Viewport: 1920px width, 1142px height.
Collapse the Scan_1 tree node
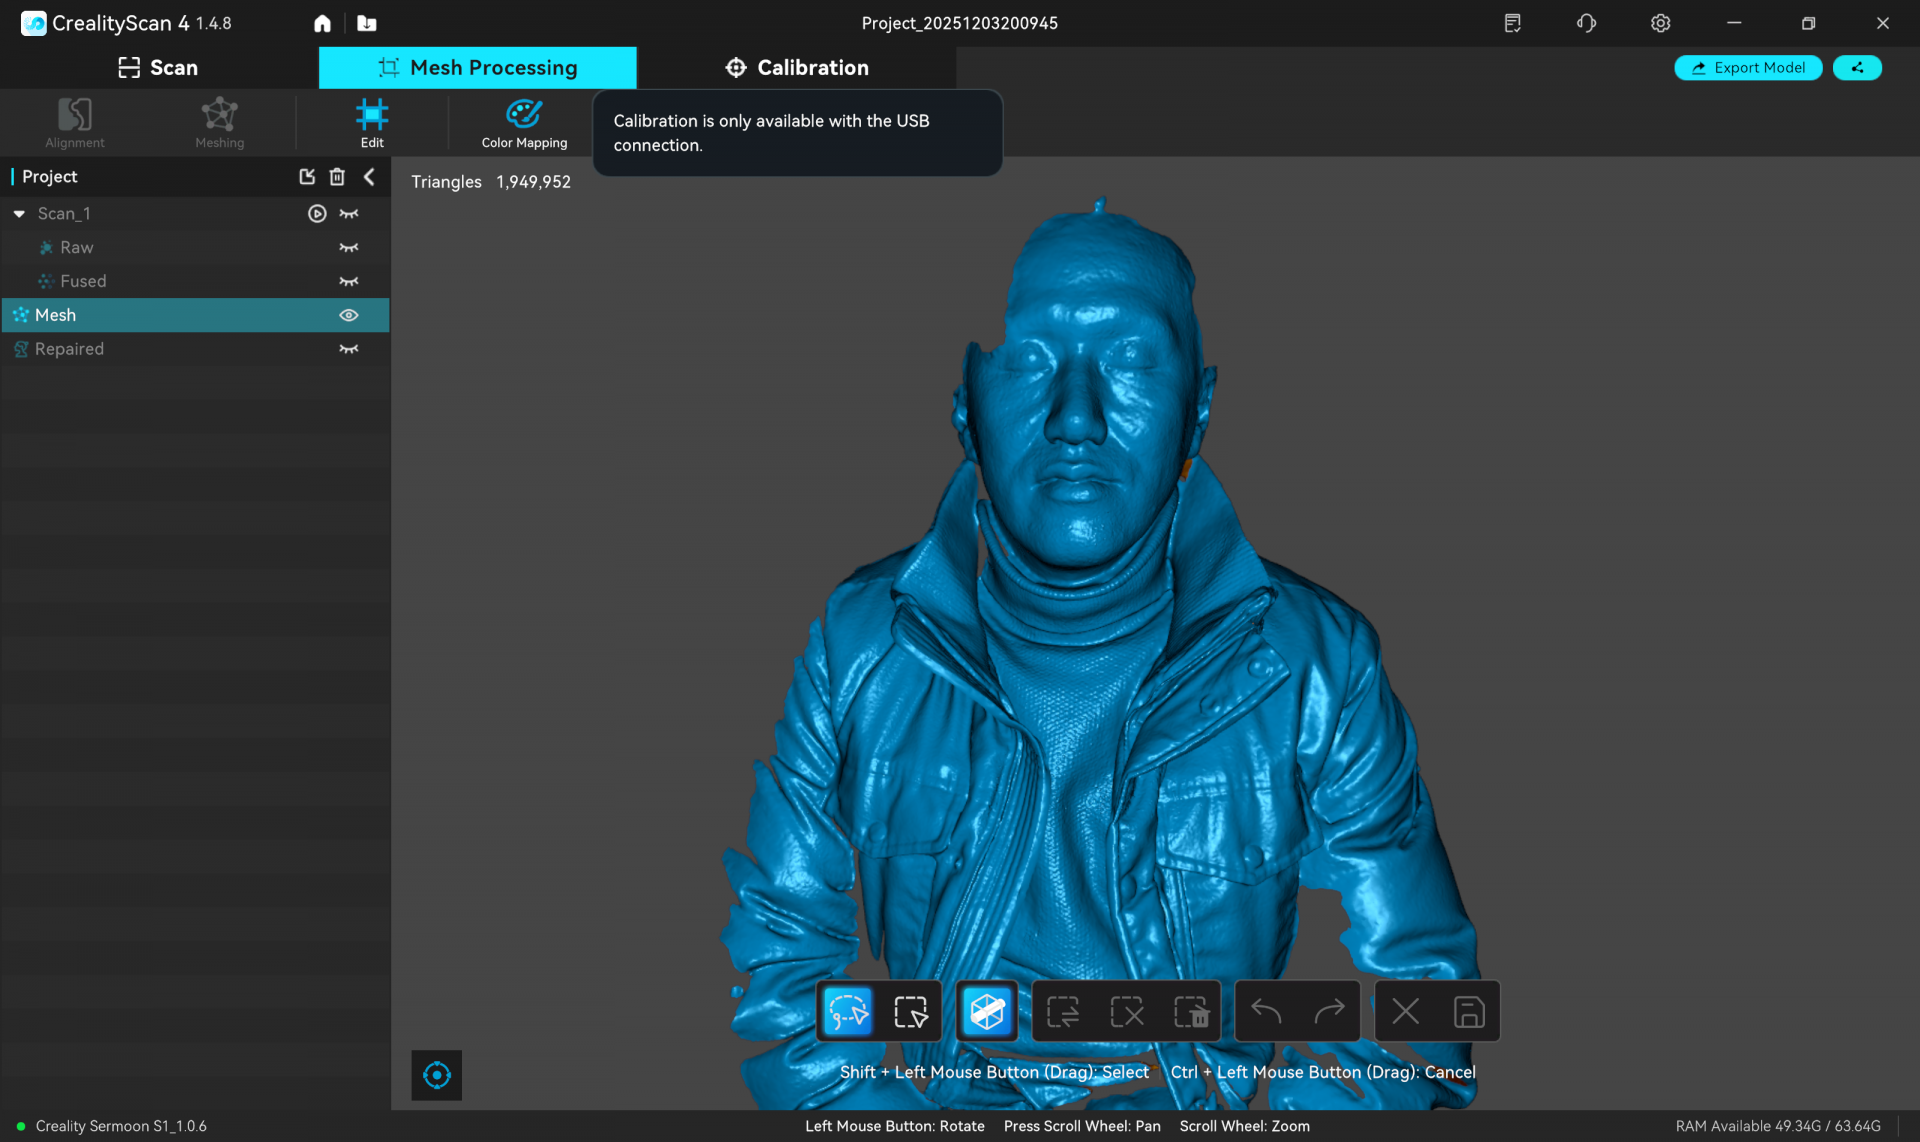[19, 214]
